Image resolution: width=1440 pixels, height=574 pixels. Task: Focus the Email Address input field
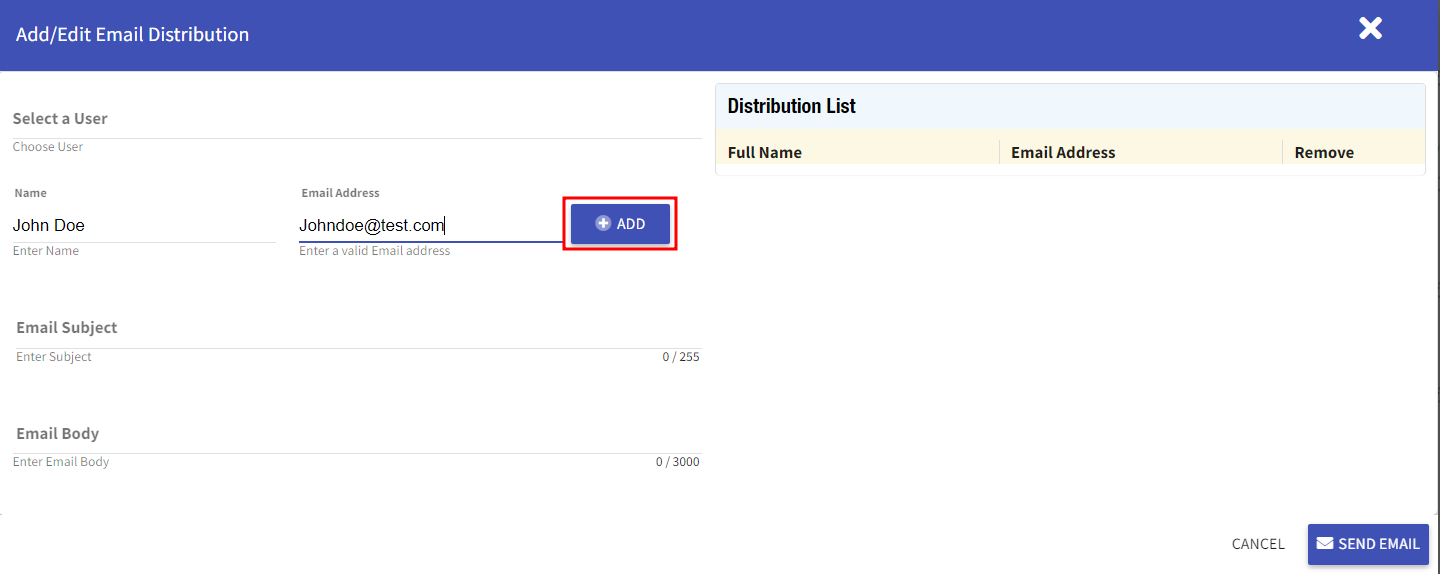point(430,226)
